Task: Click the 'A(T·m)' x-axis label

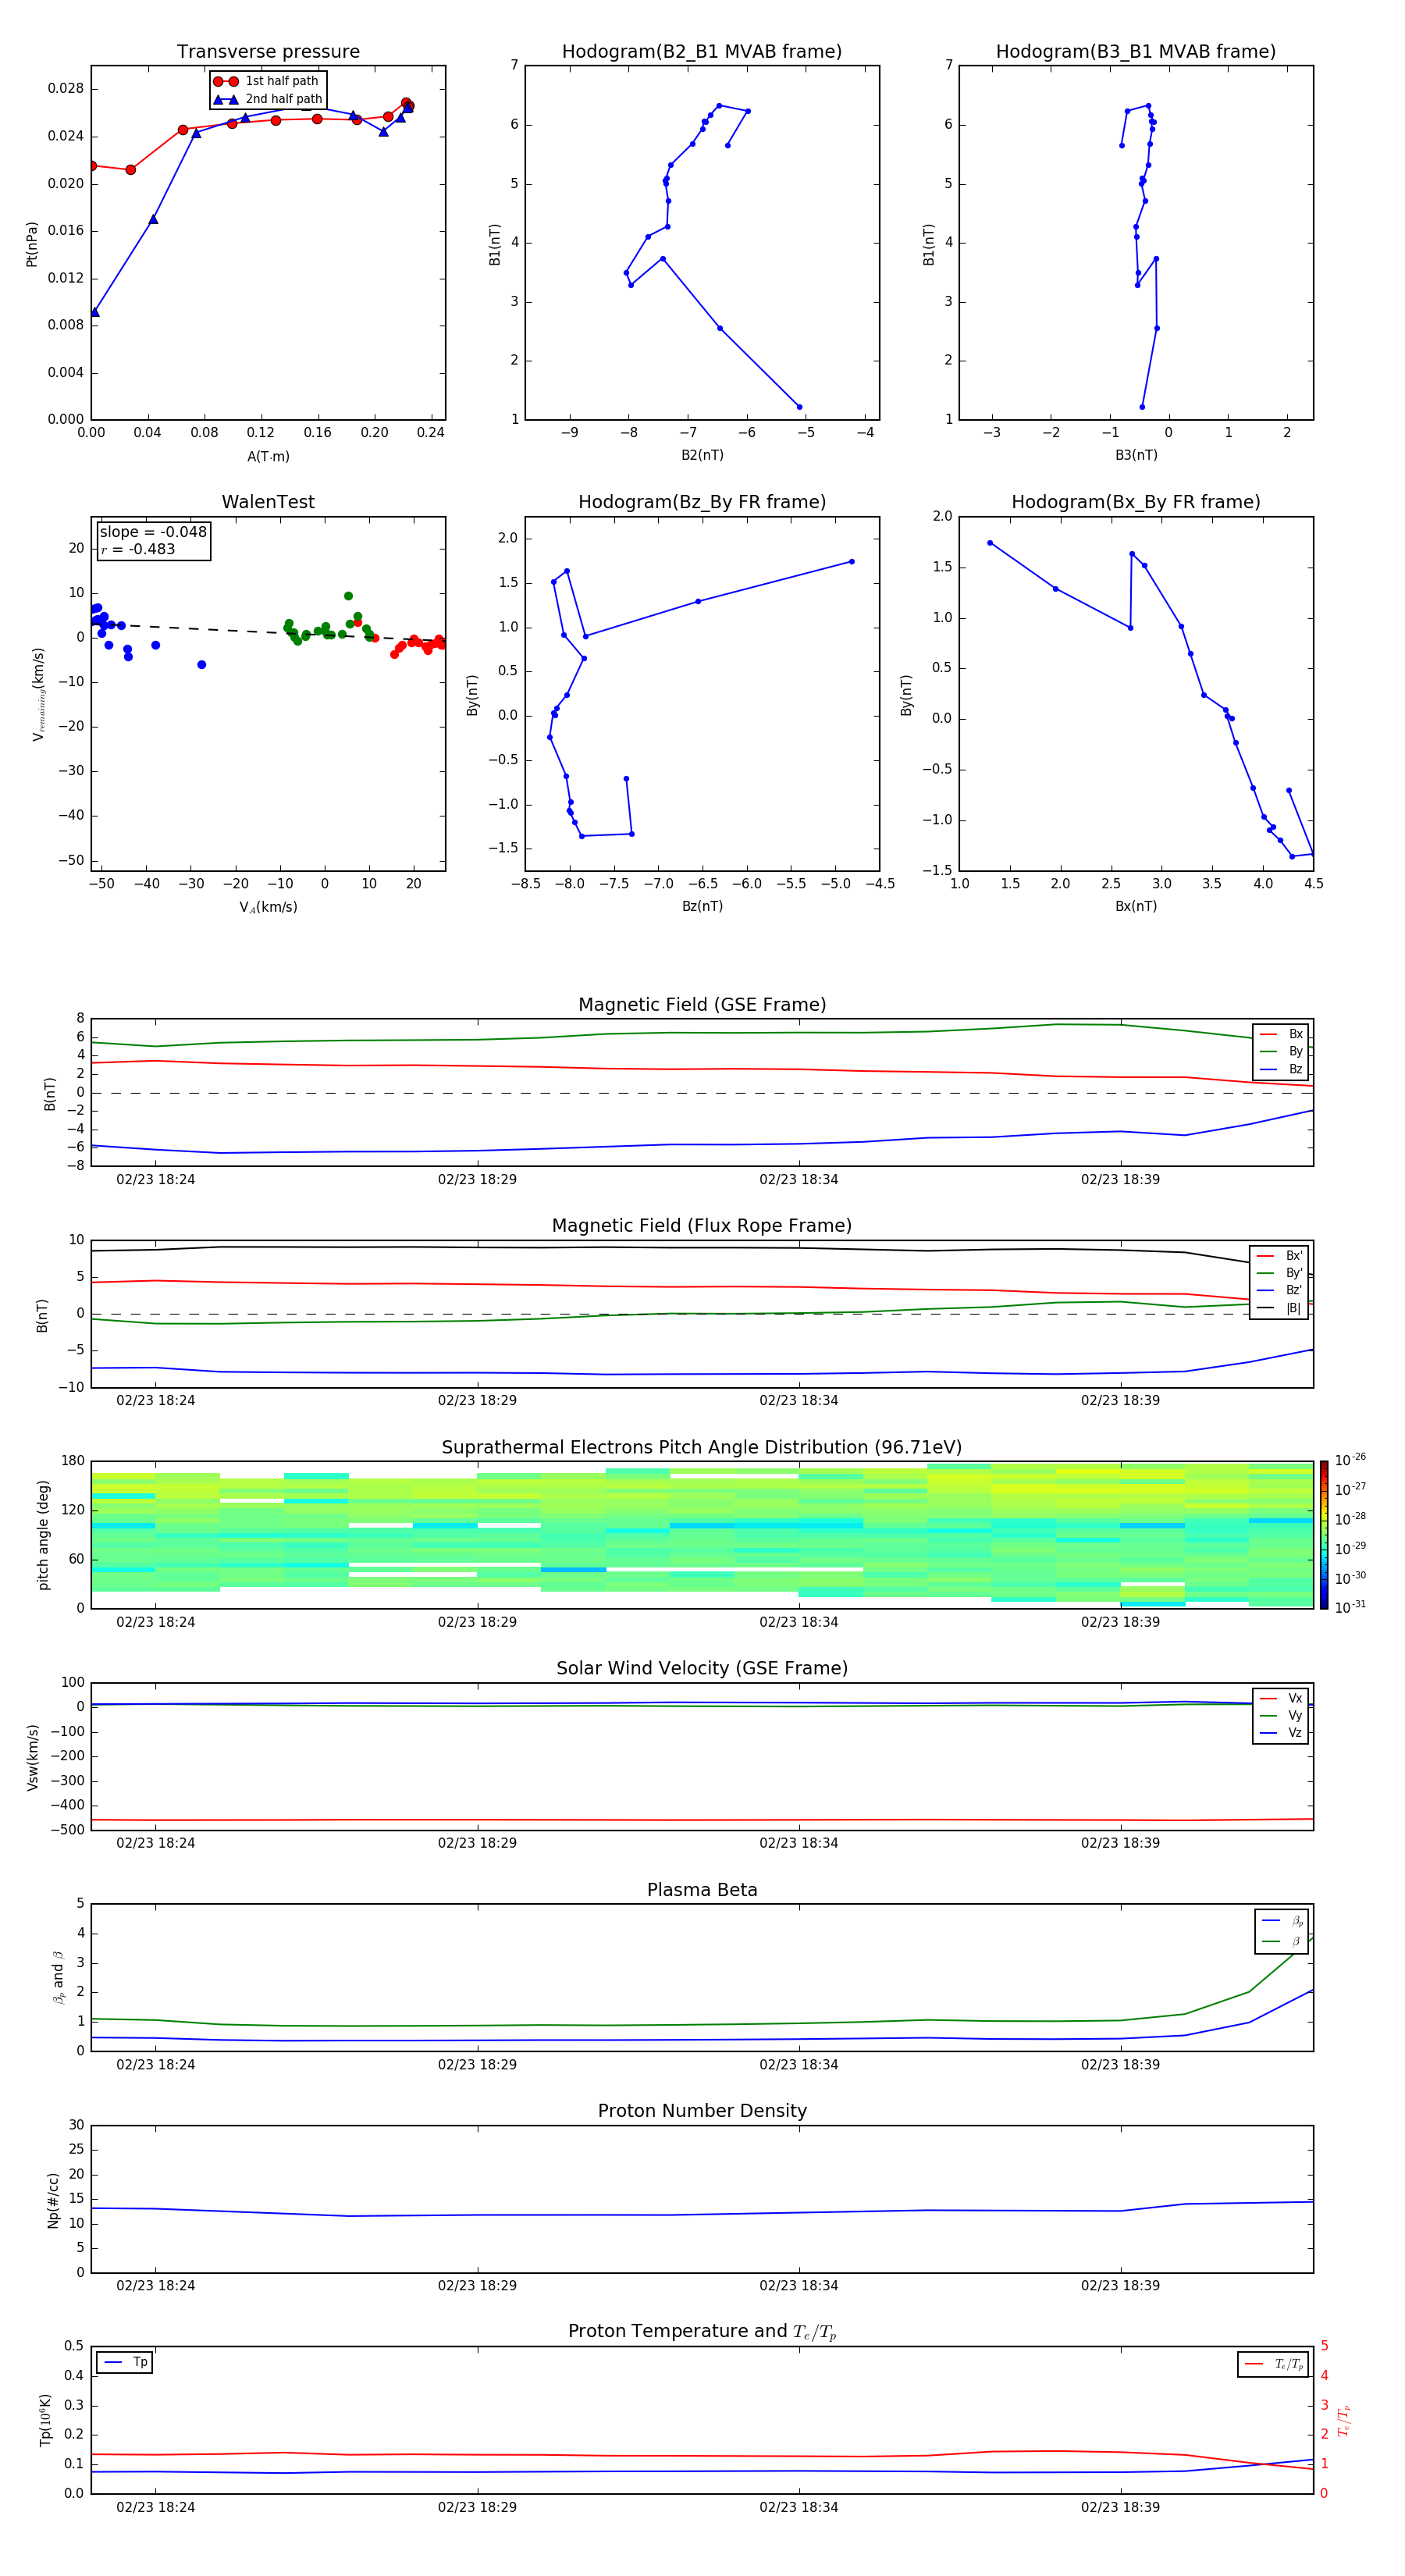Action: (268, 456)
